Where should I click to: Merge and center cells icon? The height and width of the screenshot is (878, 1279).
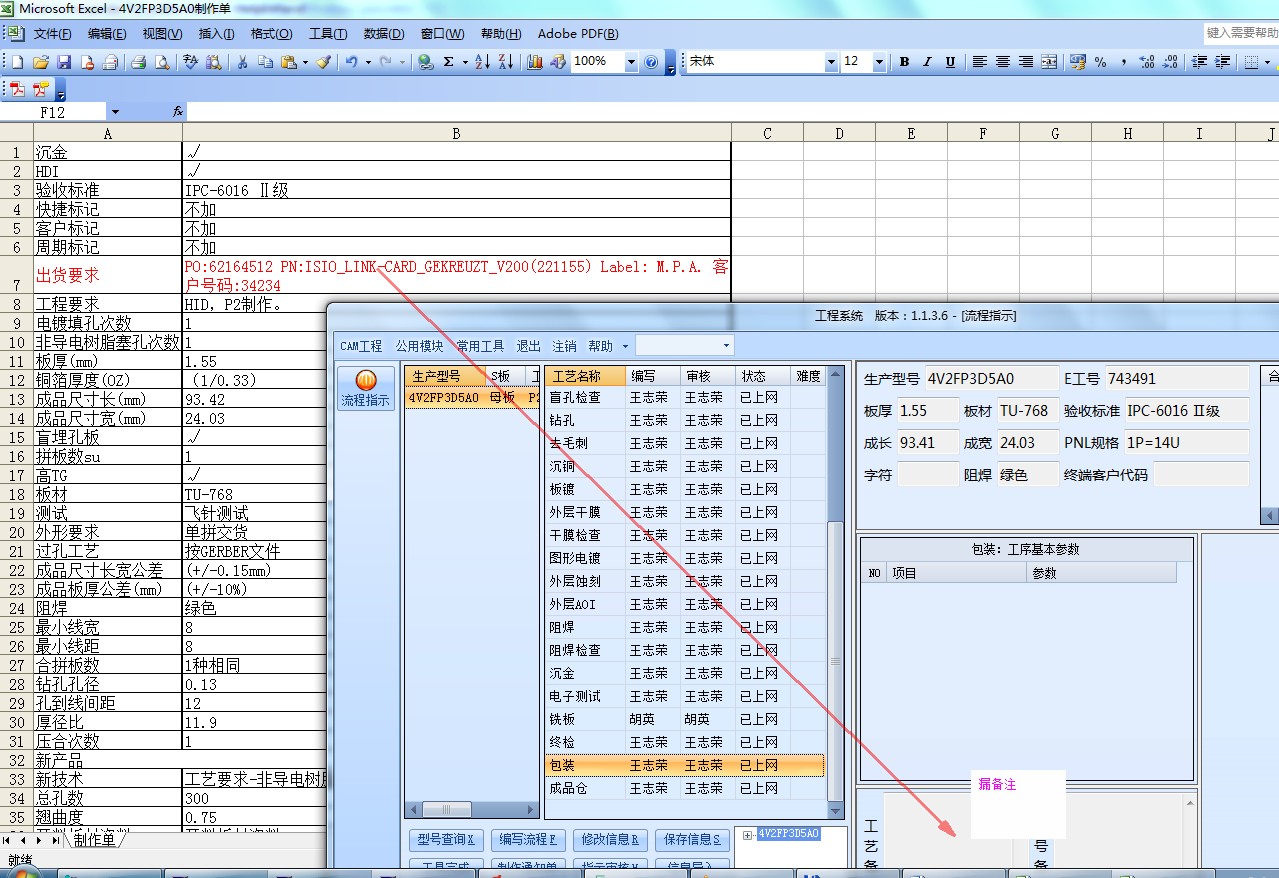[x=1049, y=62]
